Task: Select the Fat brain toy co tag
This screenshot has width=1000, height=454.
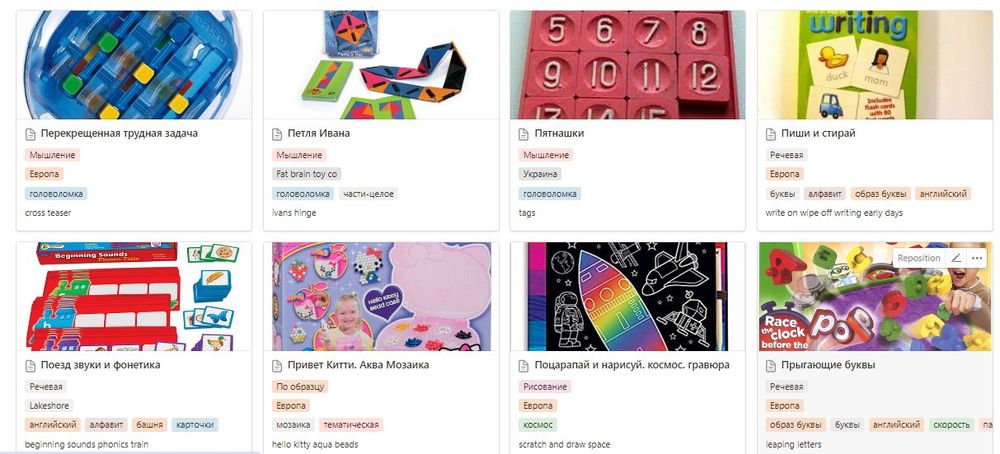Action: click(306, 174)
